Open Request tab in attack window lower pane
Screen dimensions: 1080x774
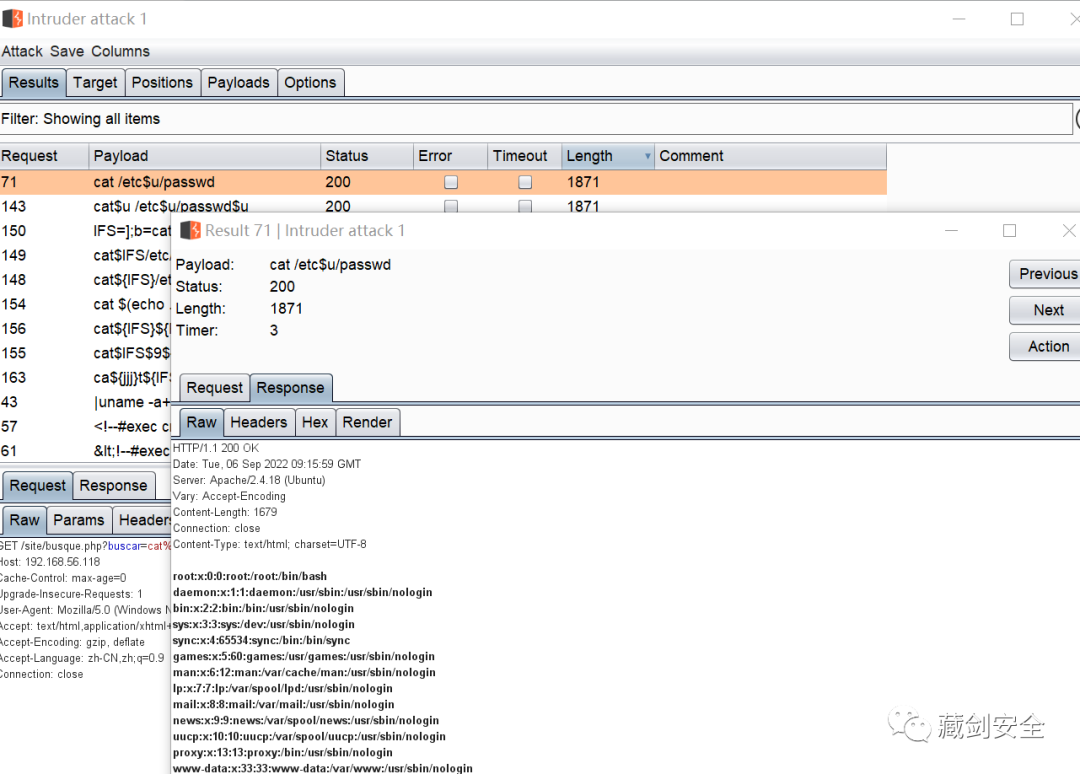click(x=38, y=485)
